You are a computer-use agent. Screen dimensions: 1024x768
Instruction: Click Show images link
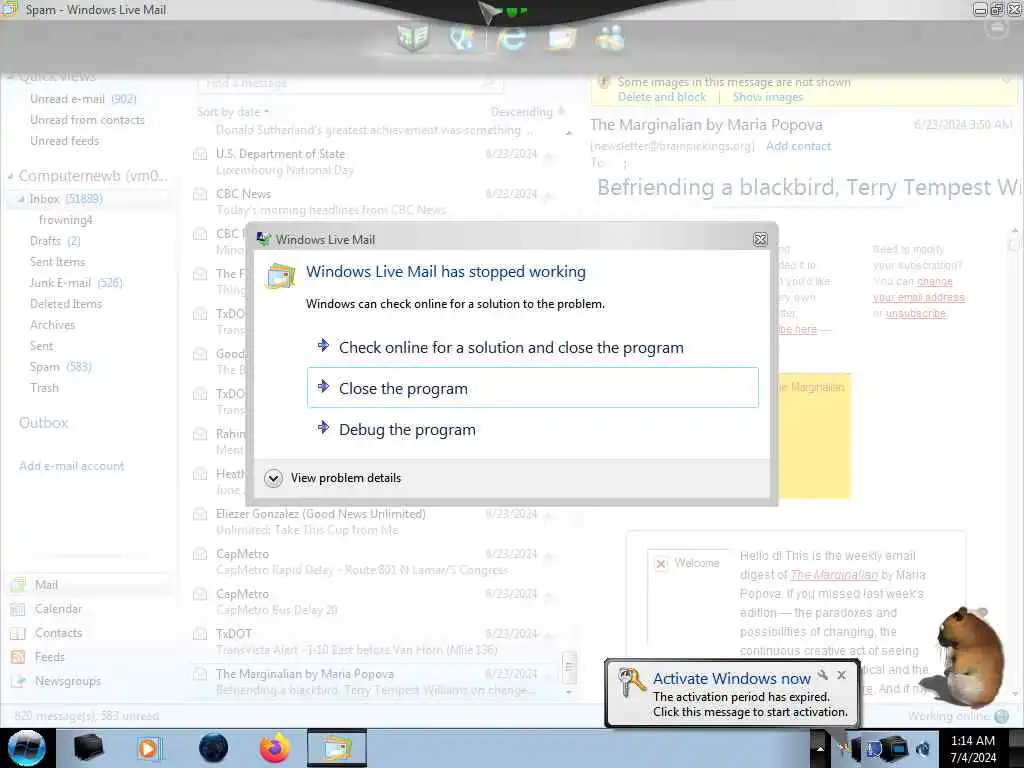pyautogui.click(x=767, y=97)
